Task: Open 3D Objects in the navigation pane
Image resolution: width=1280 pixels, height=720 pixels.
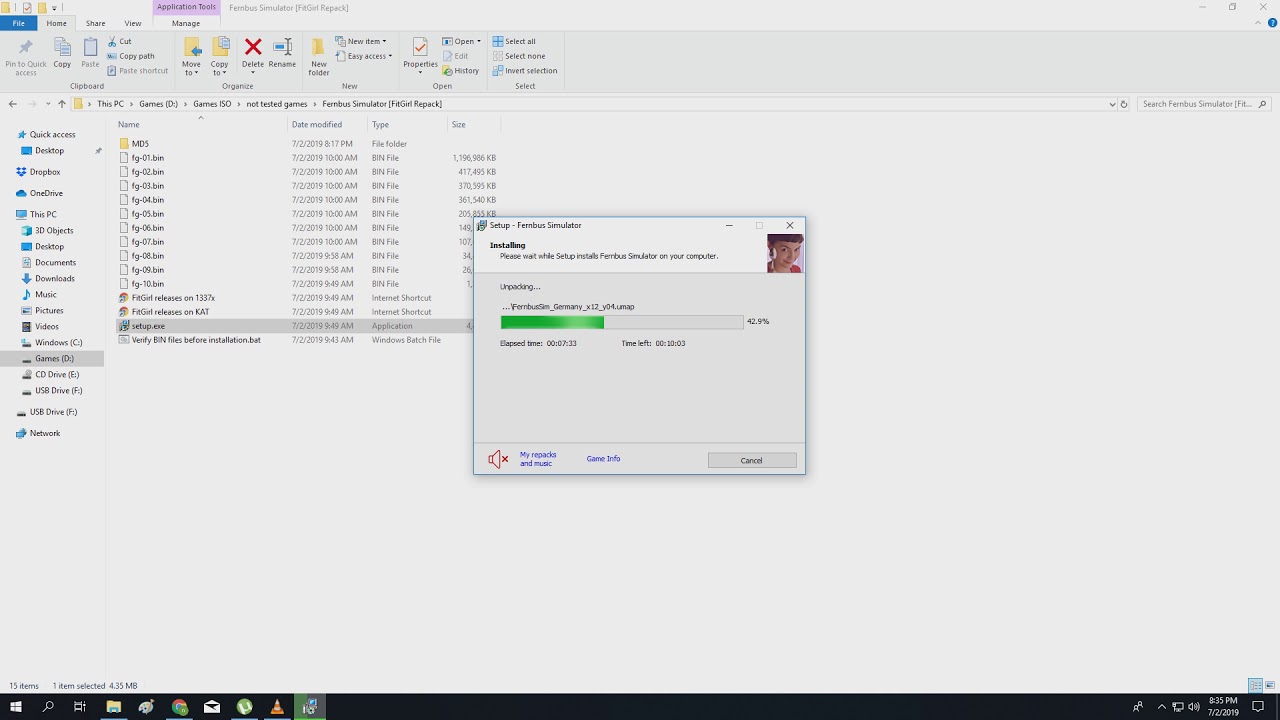Action: point(54,231)
